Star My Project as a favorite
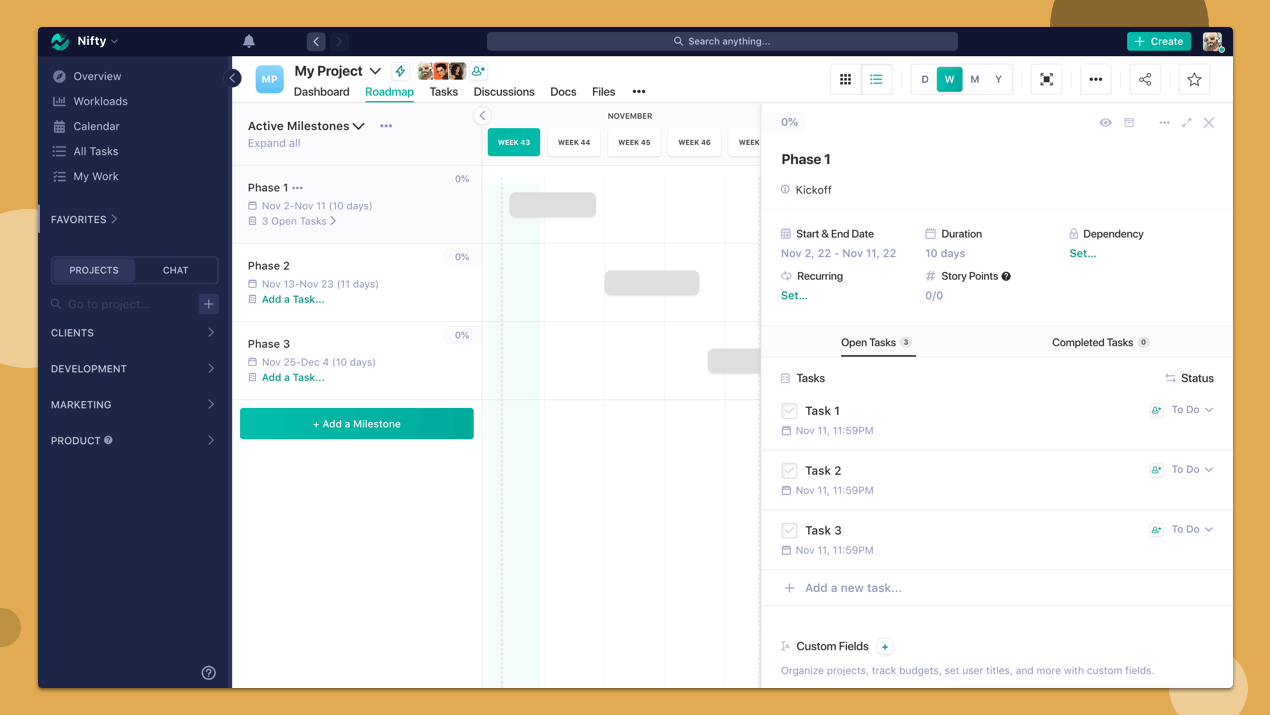The image size is (1270, 715). pos(1194,79)
